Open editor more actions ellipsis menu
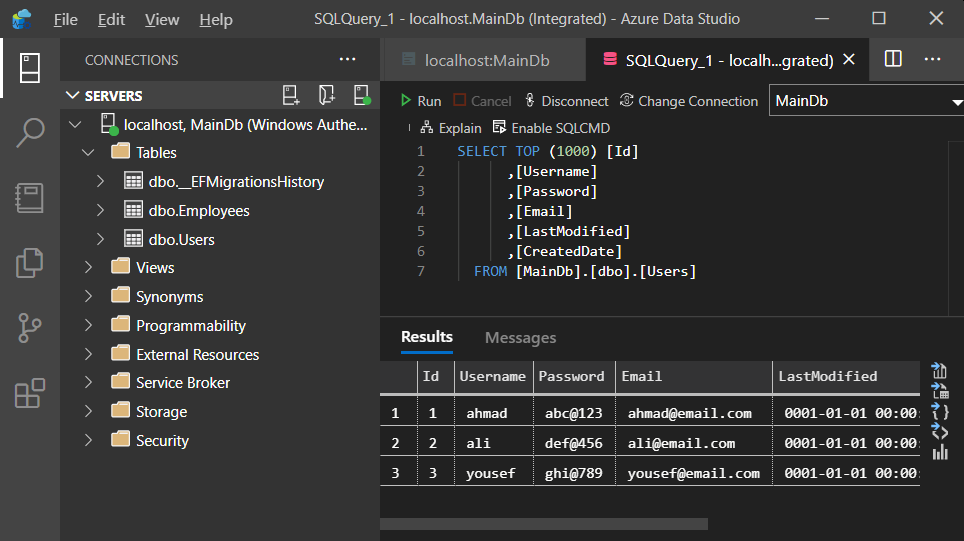 tap(932, 60)
